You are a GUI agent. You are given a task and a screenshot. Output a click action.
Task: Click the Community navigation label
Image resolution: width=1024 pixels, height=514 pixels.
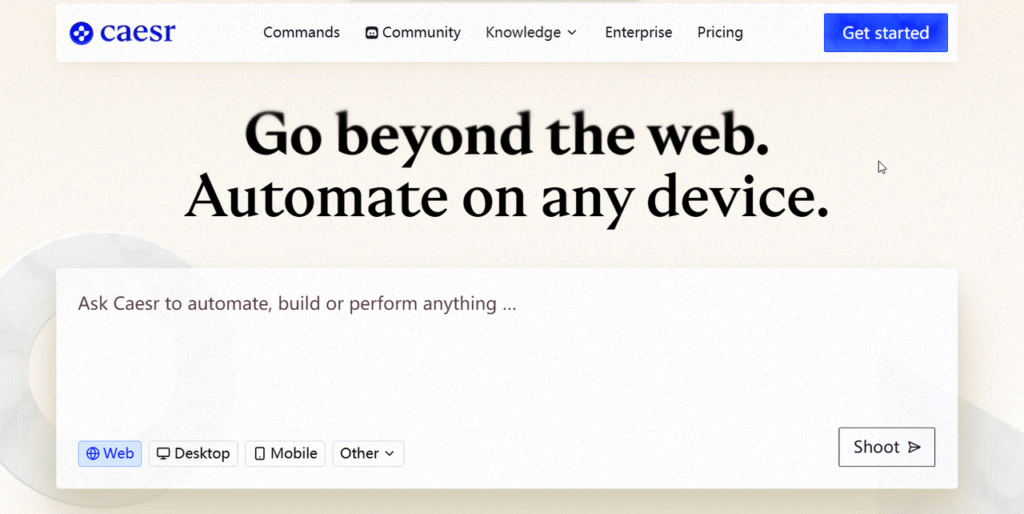coord(421,33)
